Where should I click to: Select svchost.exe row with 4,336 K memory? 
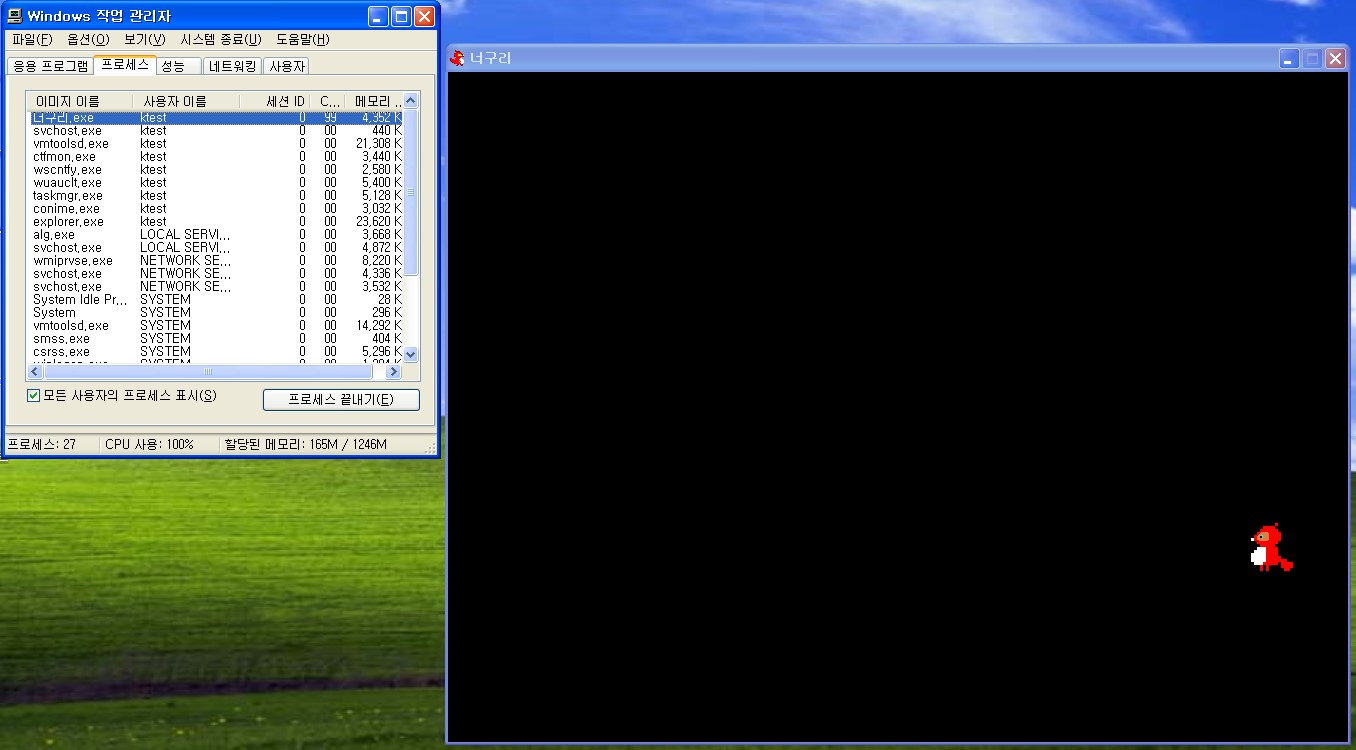point(215,273)
